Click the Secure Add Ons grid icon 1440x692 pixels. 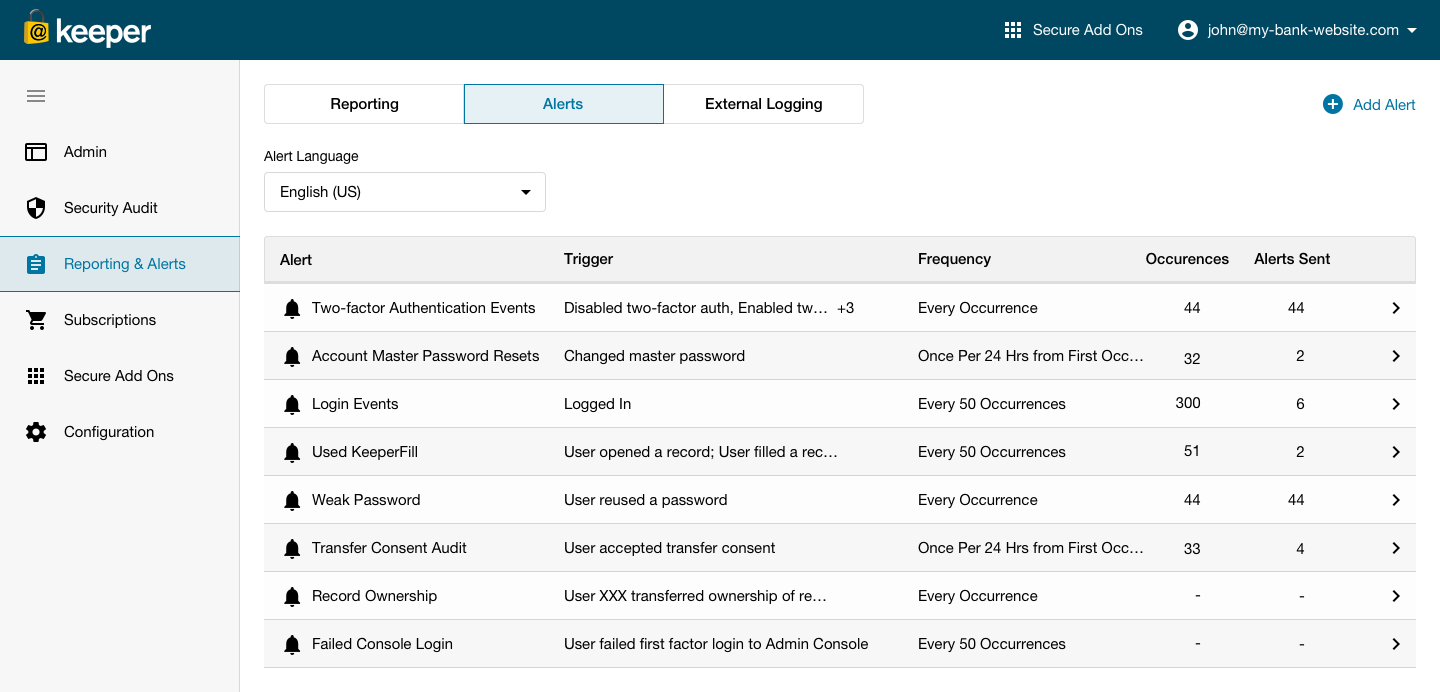36,376
